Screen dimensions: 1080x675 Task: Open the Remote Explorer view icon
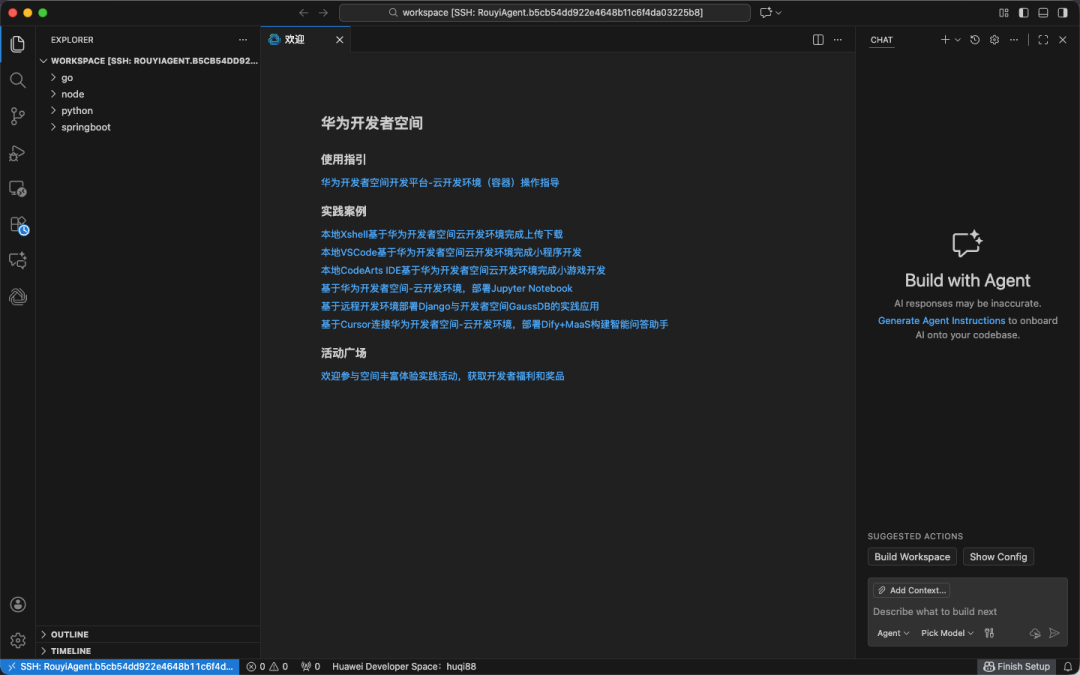click(x=18, y=189)
